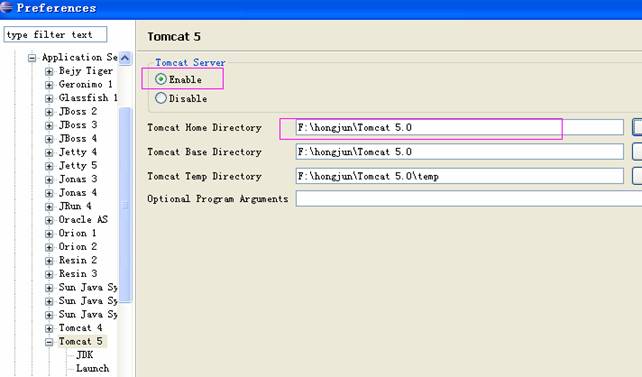The image size is (642, 377).
Task: Select Jonas 3 in the tree
Action: (78, 179)
